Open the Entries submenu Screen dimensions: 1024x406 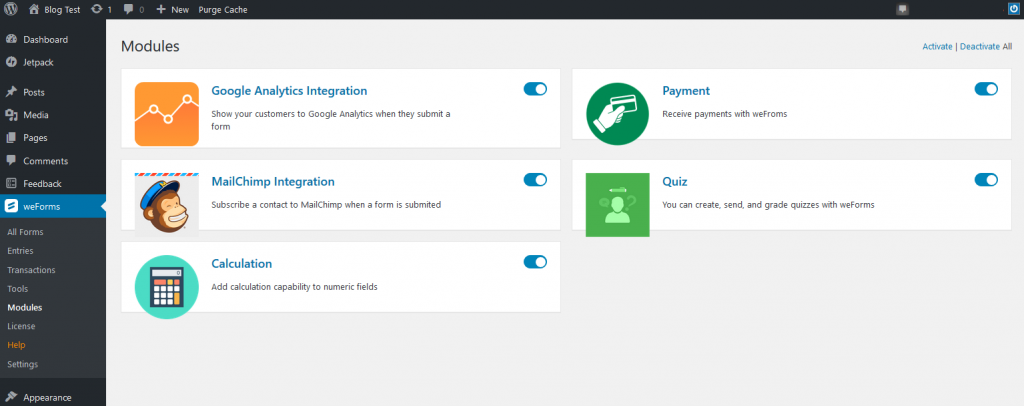click(20, 251)
